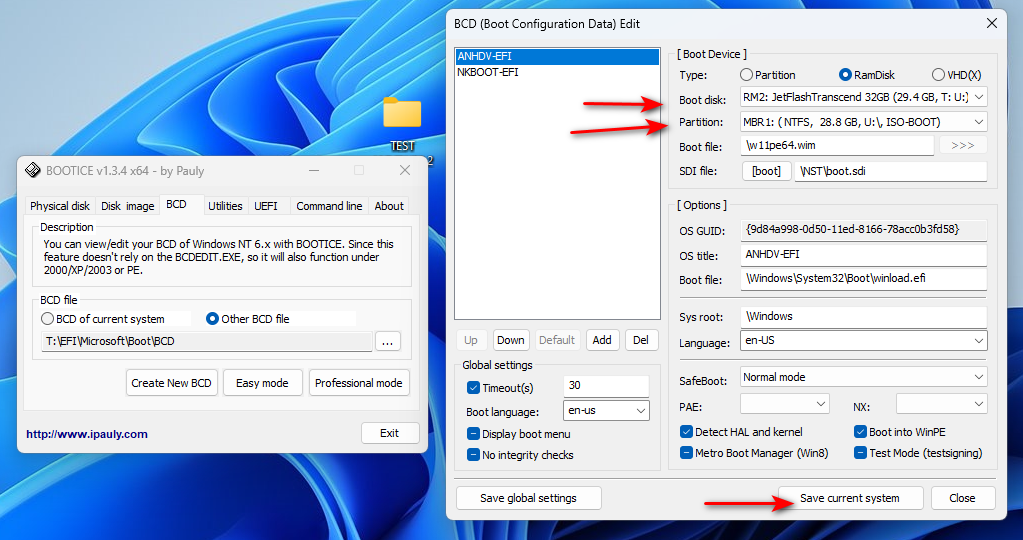Click Sys root field \Windows
This screenshot has height=540, width=1023.
pyautogui.click(x=864, y=316)
